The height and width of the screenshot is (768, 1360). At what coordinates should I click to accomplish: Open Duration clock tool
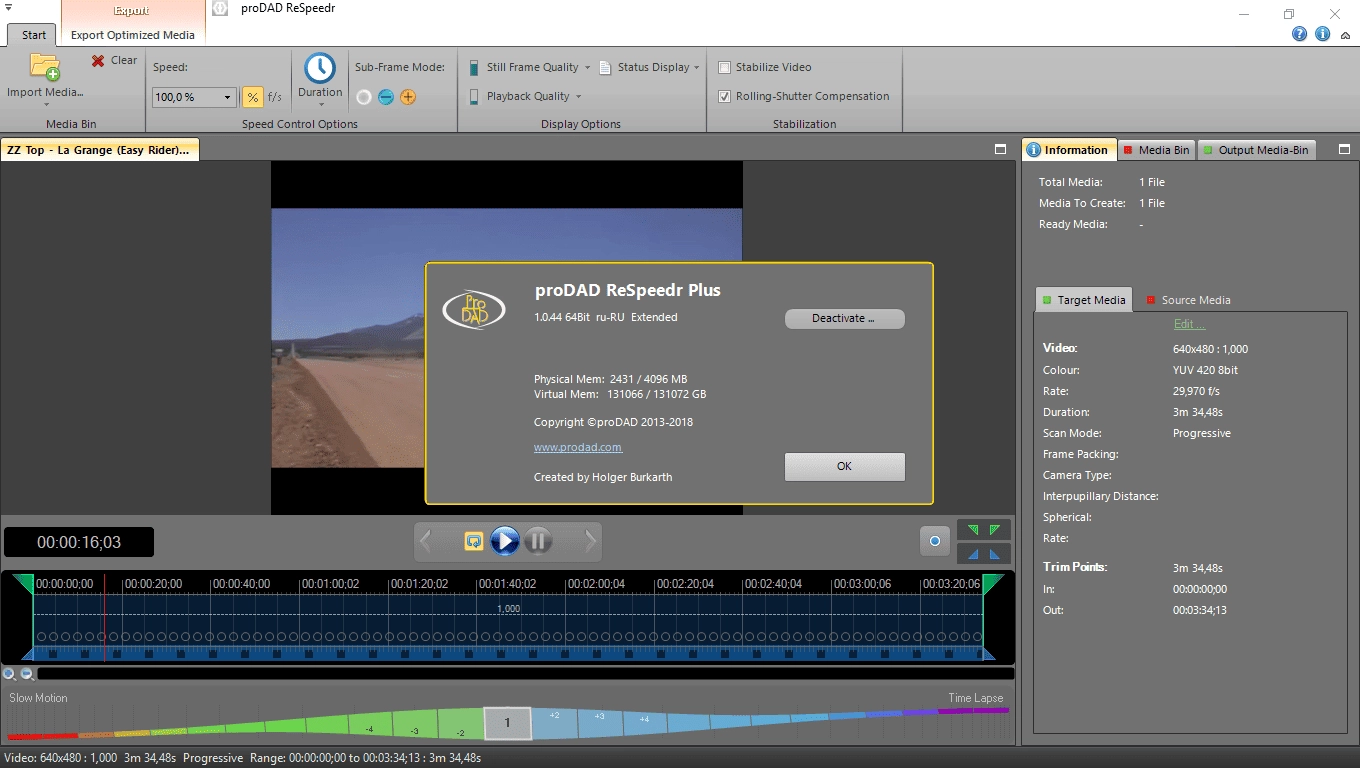[320, 69]
